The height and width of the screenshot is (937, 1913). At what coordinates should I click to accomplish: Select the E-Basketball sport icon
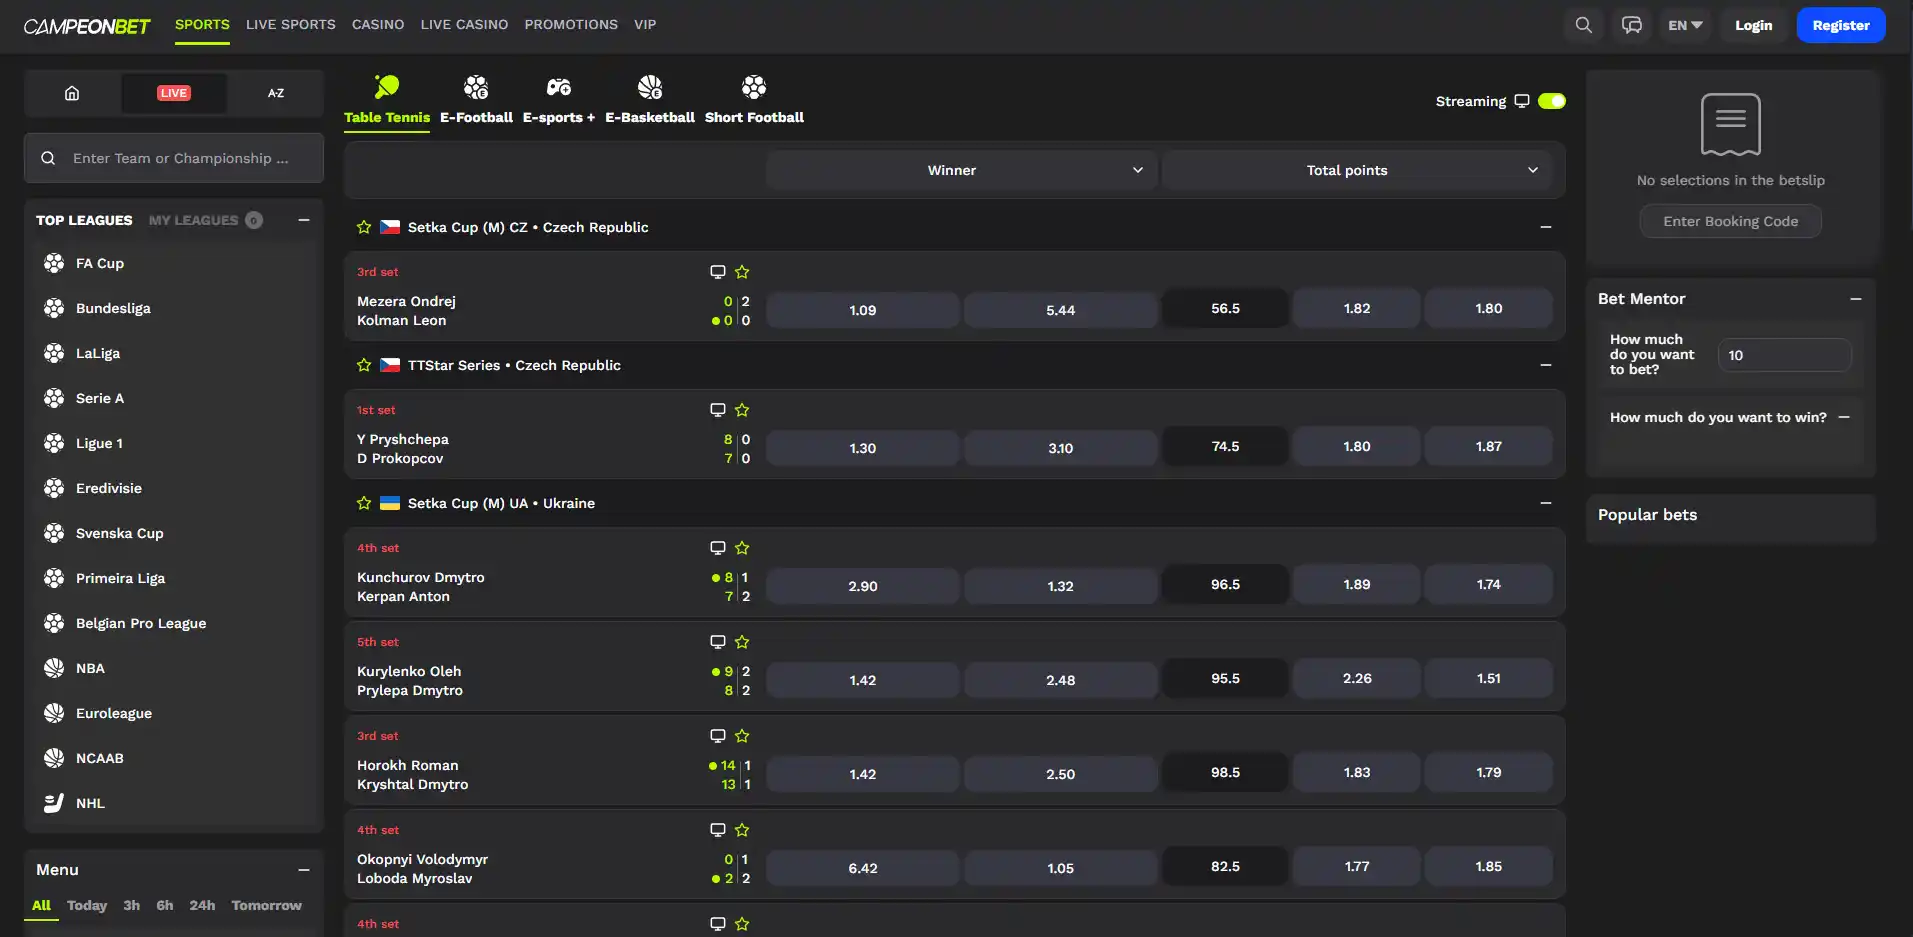click(x=650, y=87)
